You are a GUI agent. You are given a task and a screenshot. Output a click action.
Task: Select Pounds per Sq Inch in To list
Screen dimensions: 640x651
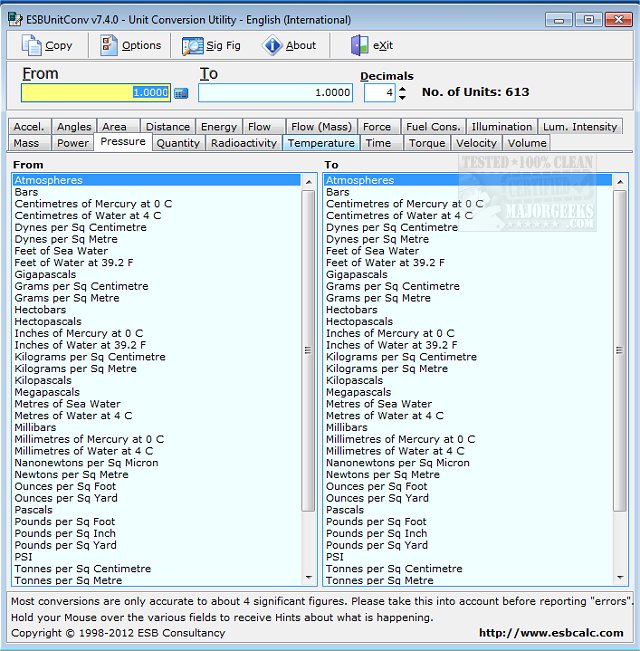click(467, 533)
